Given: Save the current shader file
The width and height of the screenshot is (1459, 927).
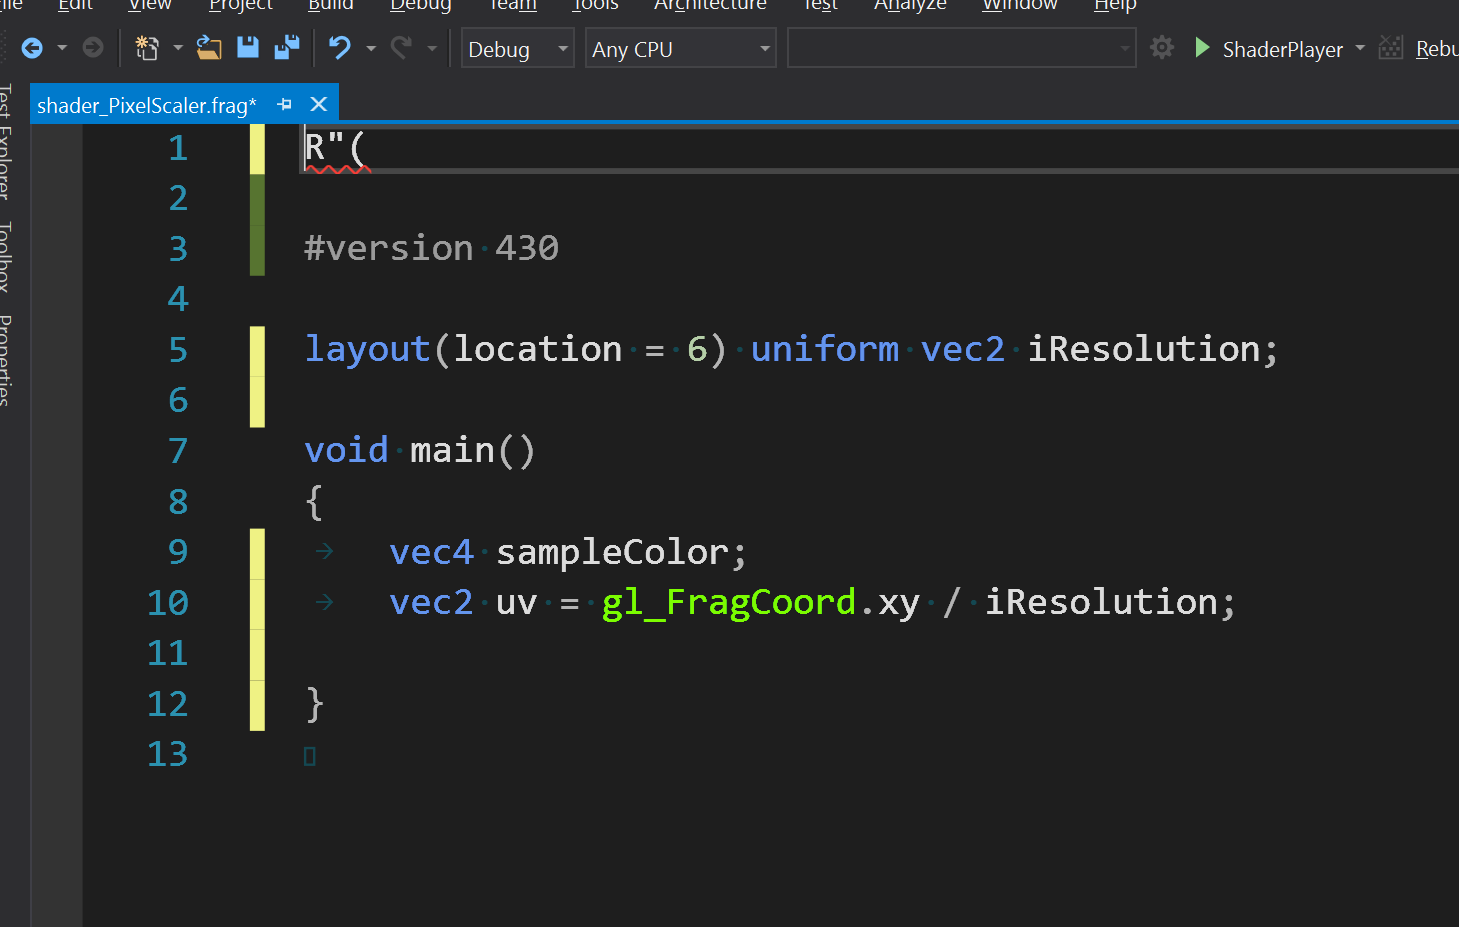Looking at the screenshot, I should (x=247, y=47).
